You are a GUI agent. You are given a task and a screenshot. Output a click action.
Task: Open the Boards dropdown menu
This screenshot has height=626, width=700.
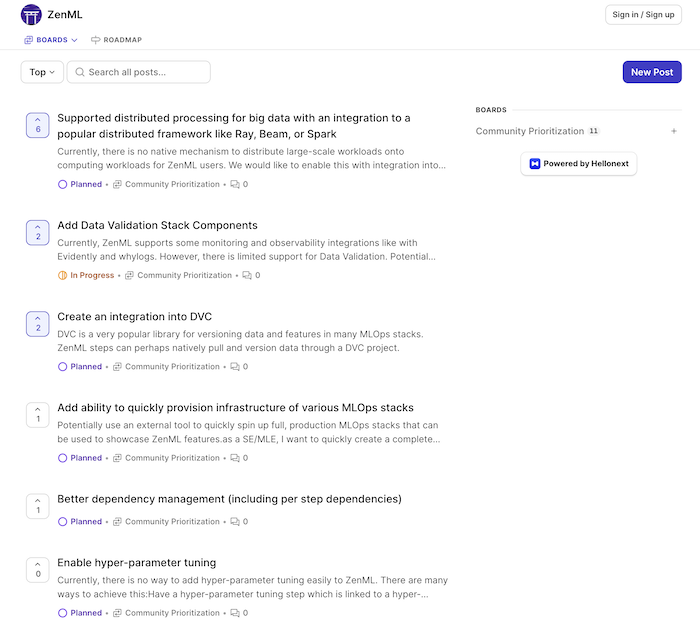pyautogui.click(x=51, y=40)
